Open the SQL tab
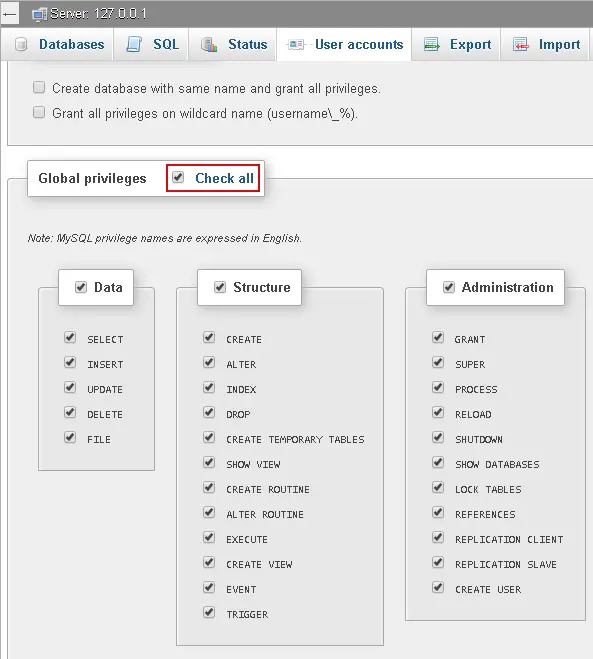This screenshot has height=659, width=593. pos(151,45)
